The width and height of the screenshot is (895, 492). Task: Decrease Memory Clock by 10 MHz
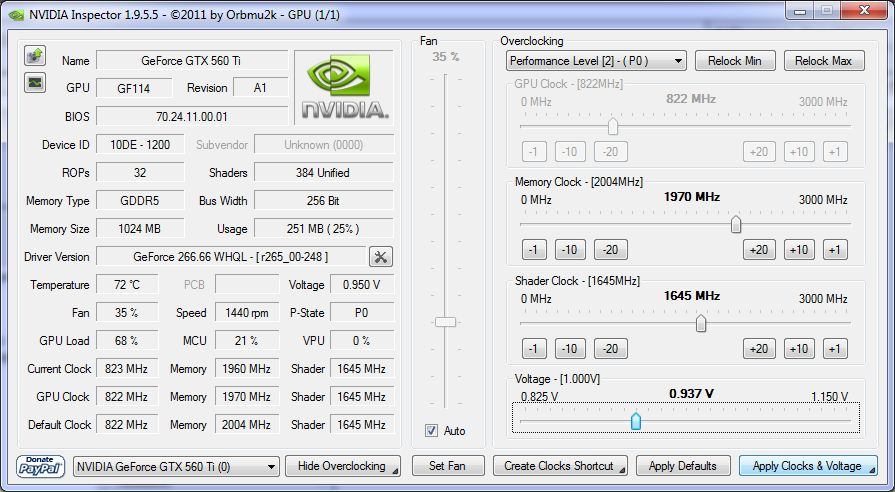click(x=570, y=250)
